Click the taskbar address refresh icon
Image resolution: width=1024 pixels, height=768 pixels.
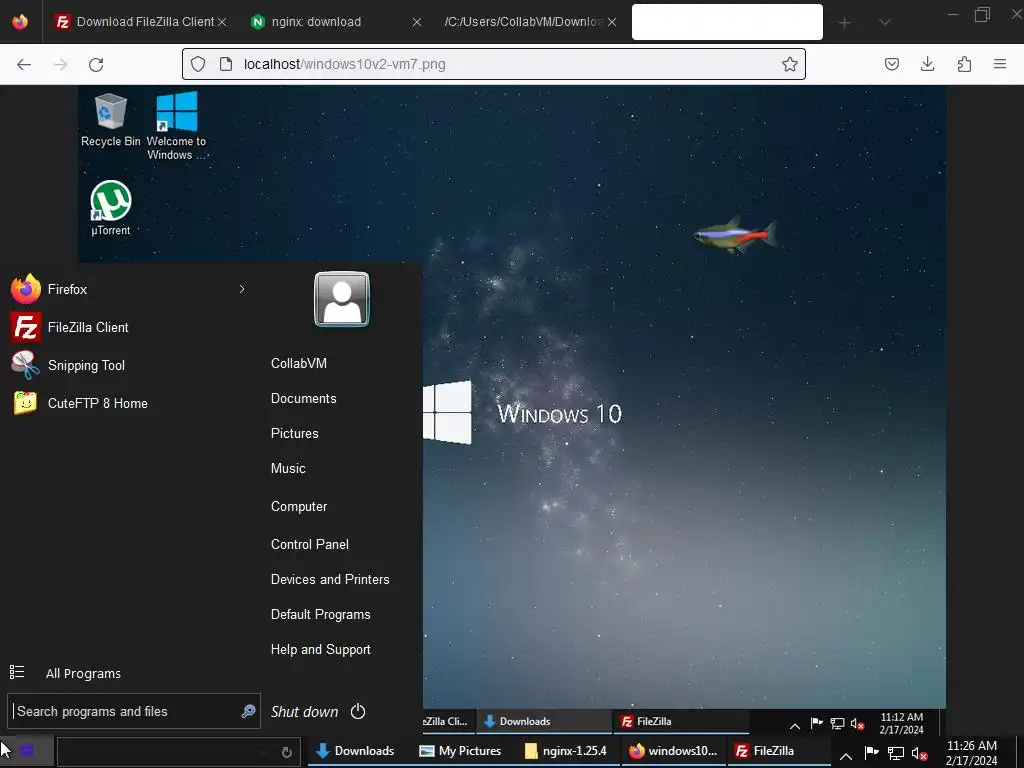286,752
